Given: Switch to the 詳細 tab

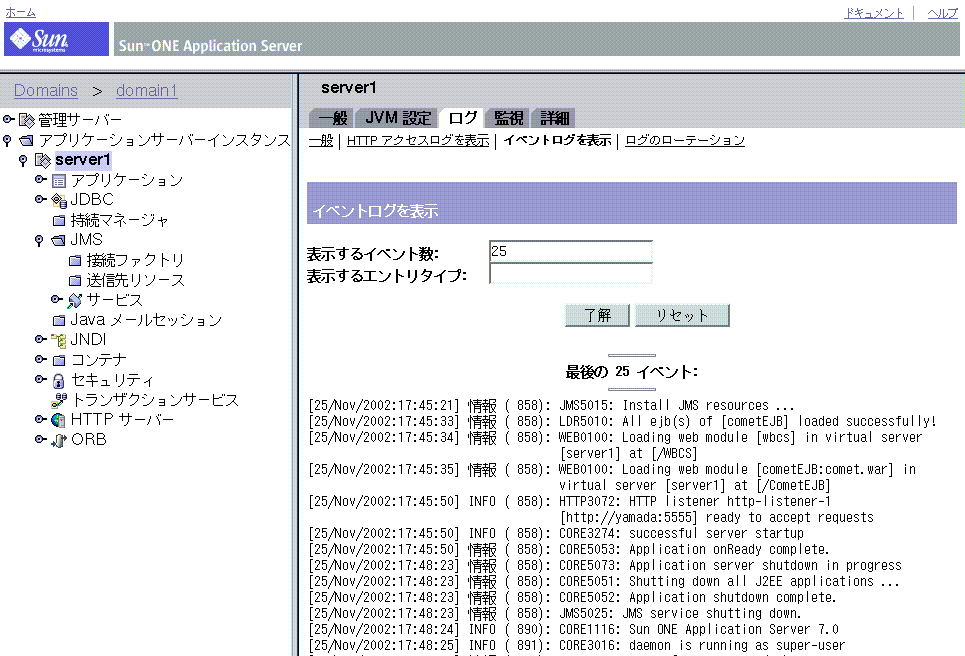Looking at the screenshot, I should pos(554,118).
